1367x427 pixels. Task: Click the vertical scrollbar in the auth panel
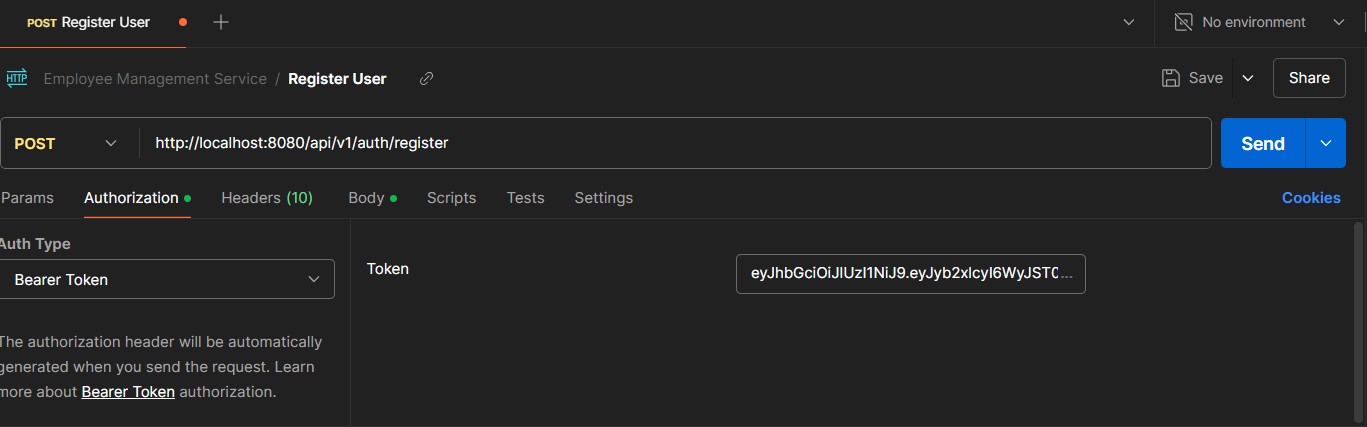click(x=1357, y=320)
